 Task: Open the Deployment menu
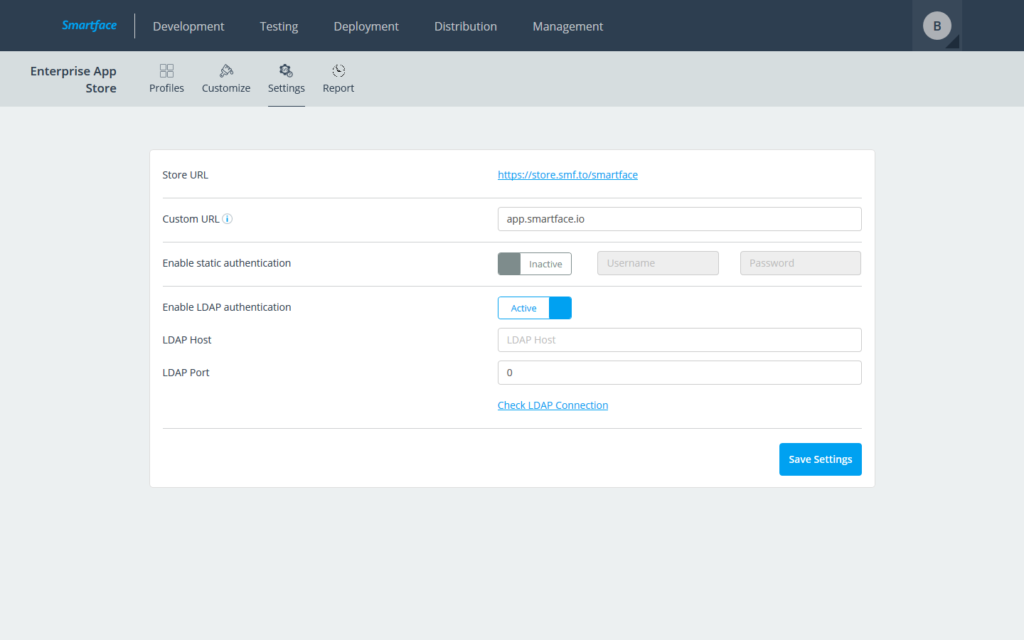pyautogui.click(x=366, y=26)
